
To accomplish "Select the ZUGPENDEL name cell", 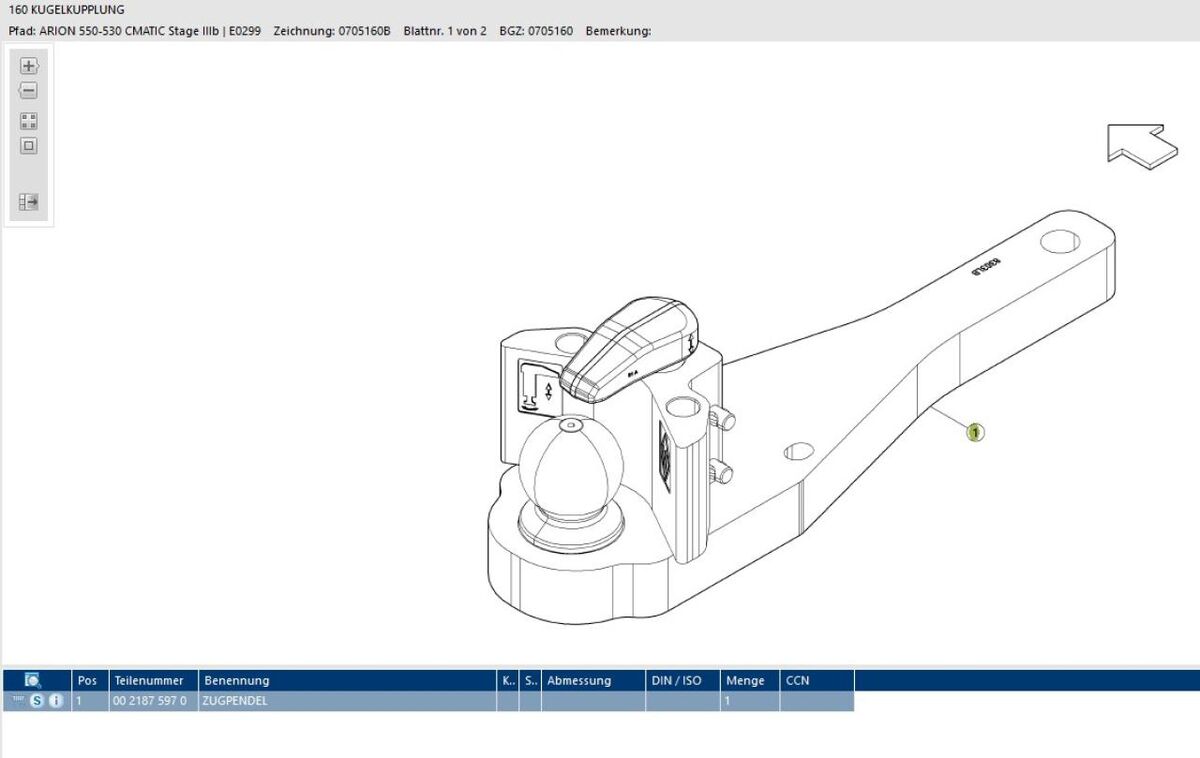I will click(235, 701).
